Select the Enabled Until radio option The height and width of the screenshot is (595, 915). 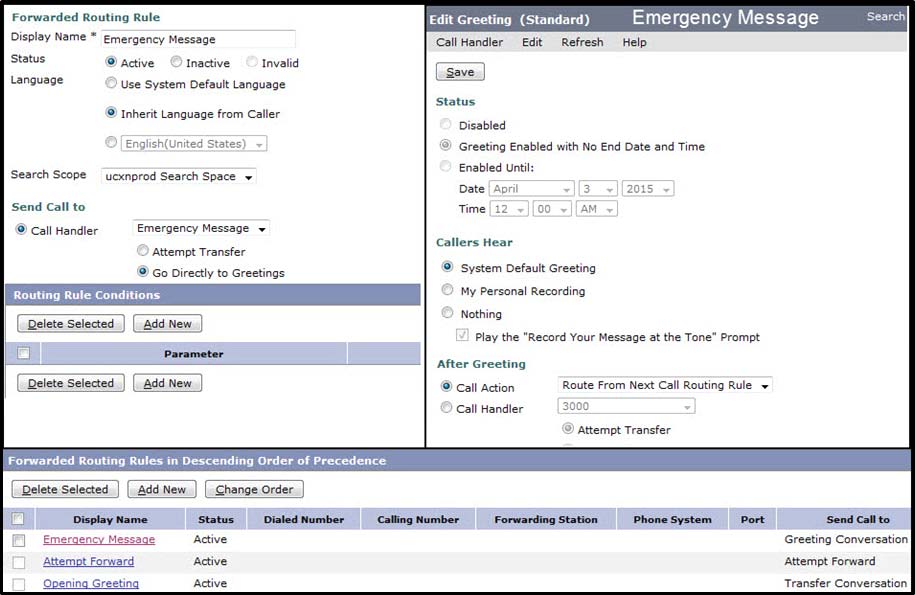point(445,166)
